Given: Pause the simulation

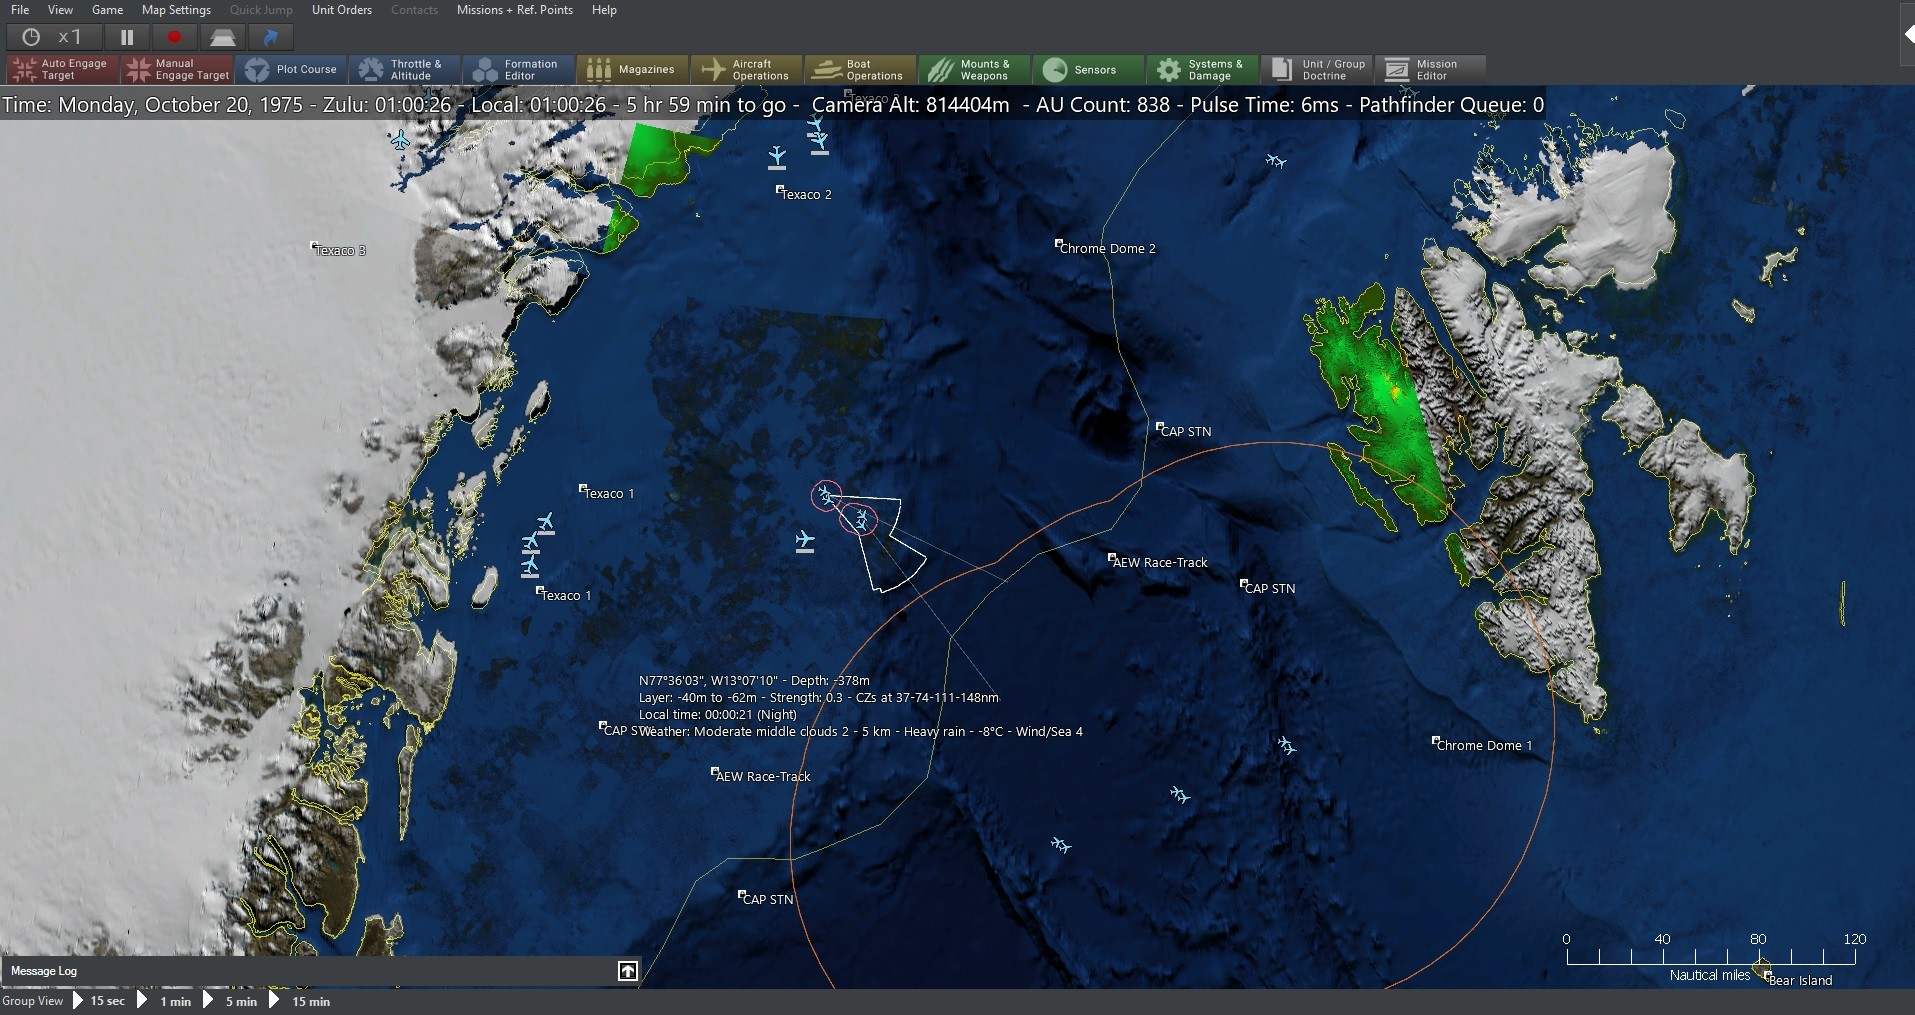Looking at the screenshot, I should coord(128,37).
